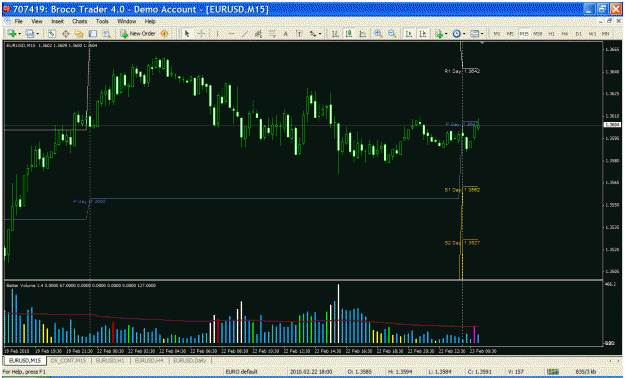Toggle chart auto scroll
Screen dimensions: 625x378
(409, 34)
